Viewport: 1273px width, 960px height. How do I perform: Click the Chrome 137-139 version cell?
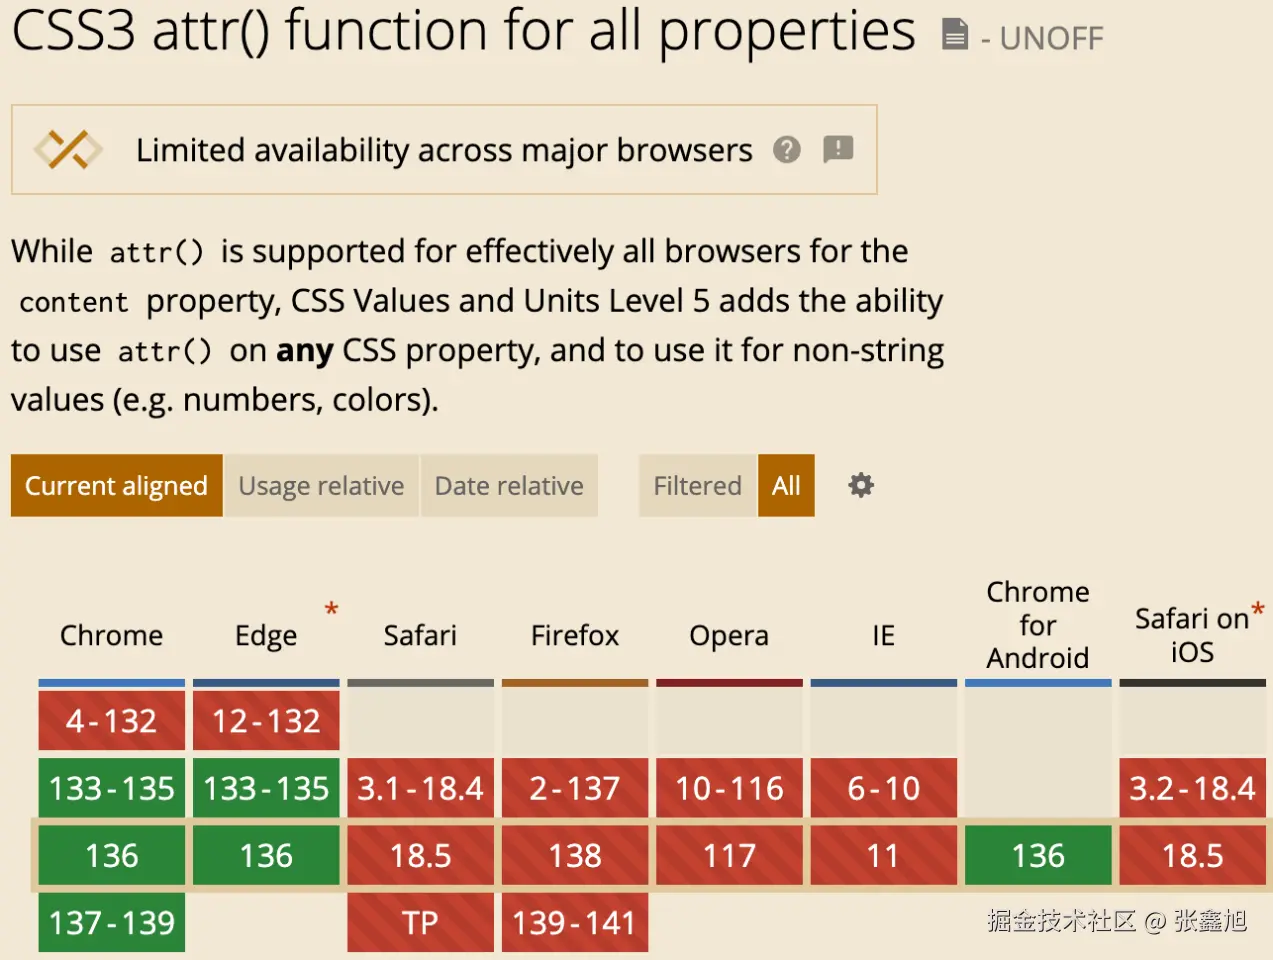point(112,922)
